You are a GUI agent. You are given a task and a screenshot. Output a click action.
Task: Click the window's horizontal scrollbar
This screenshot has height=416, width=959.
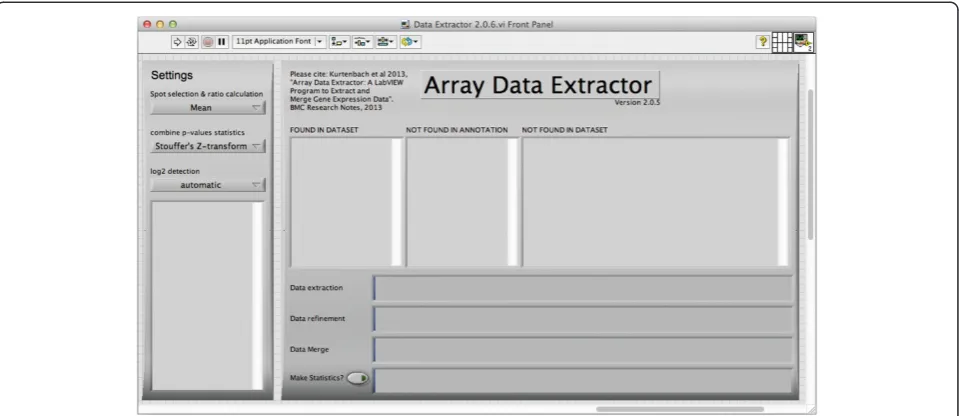click(679, 409)
